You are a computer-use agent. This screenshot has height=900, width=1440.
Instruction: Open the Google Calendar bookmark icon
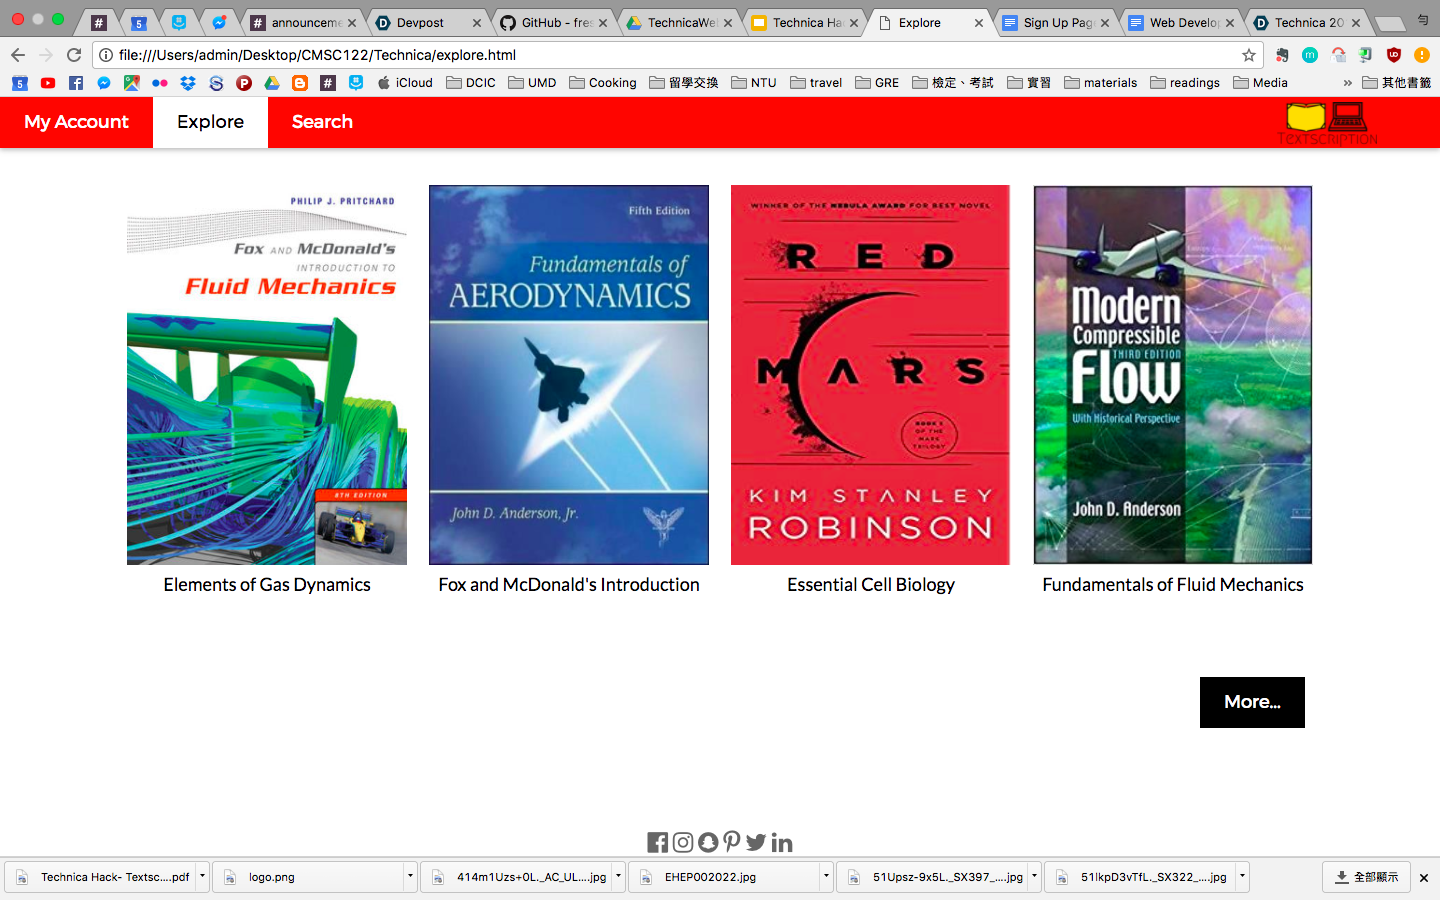coord(20,83)
